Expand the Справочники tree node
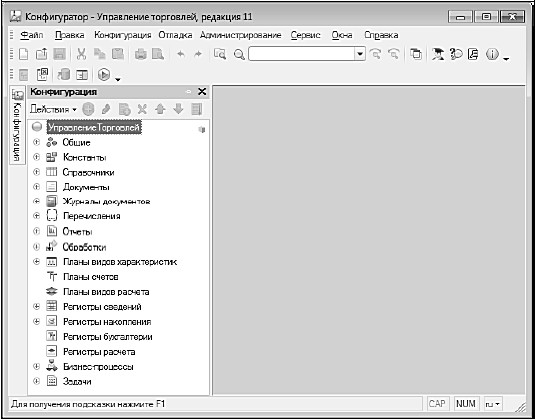This screenshot has height=420, width=536. point(36,172)
